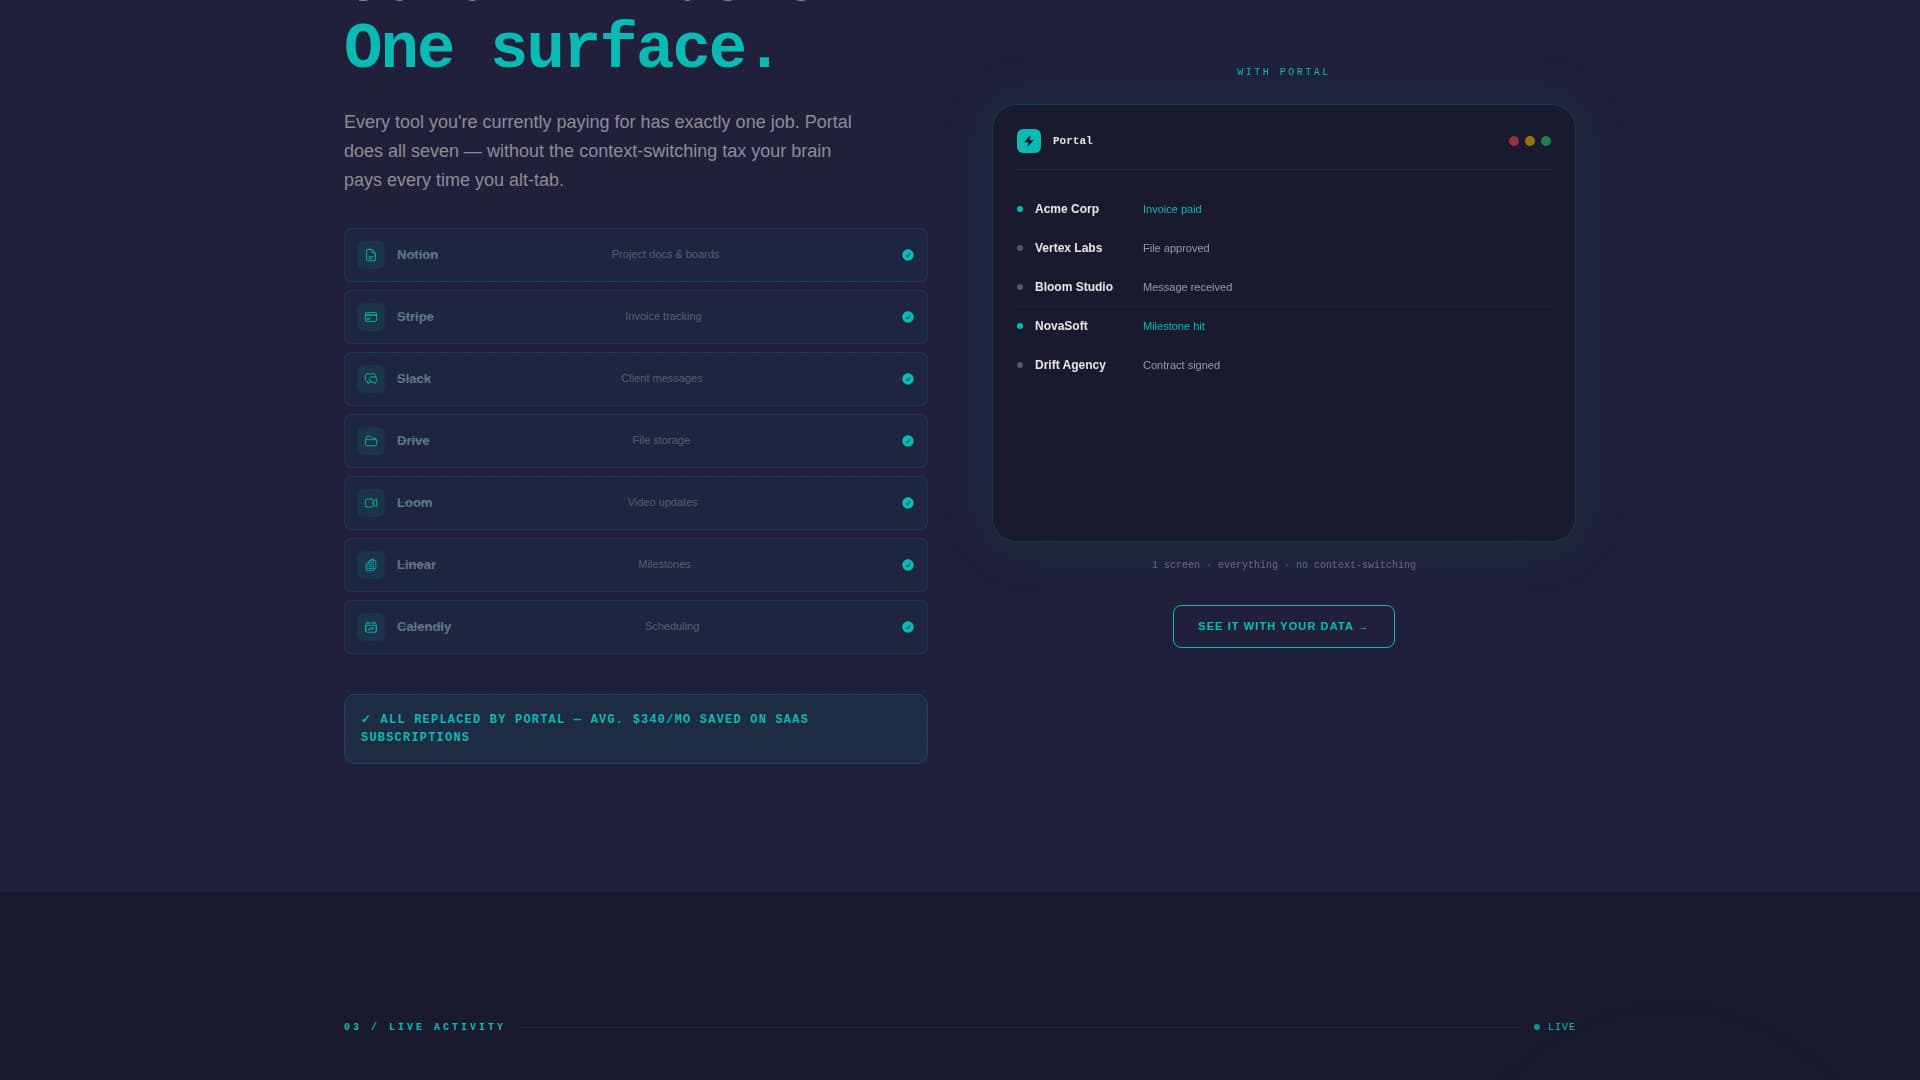Viewport: 1920px width, 1080px height.
Task: Click the teal status dot beside Acme Corp
Action: click(1020, 209)
